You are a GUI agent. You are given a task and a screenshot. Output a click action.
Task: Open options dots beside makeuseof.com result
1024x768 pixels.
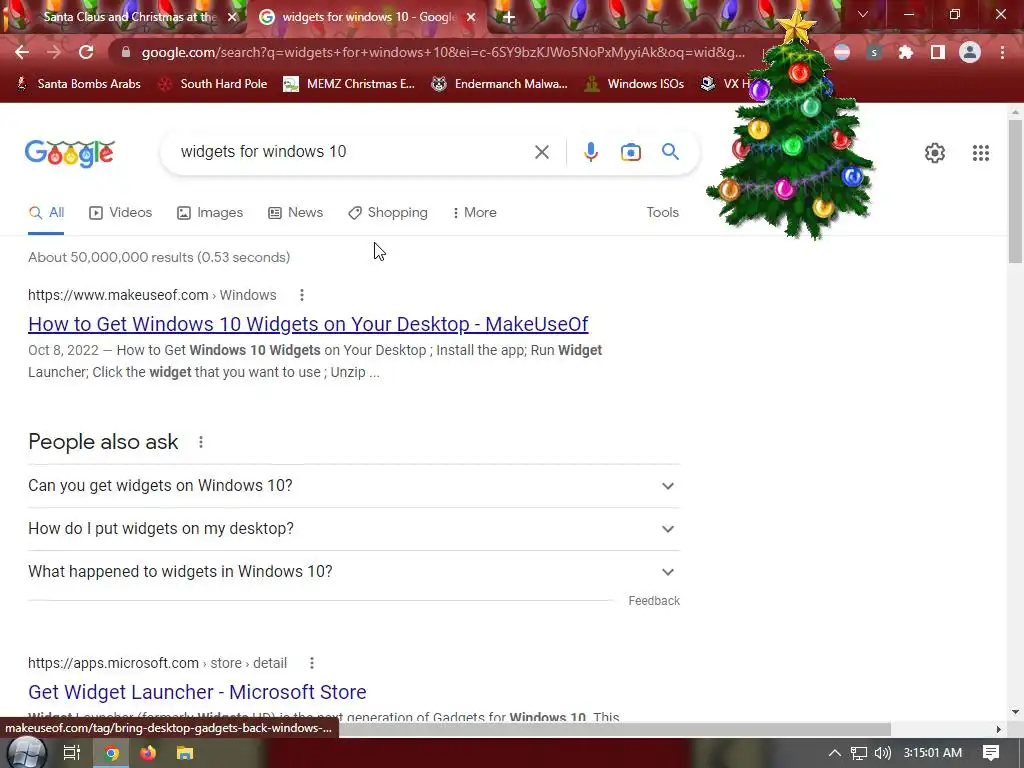tap(302, 295)
